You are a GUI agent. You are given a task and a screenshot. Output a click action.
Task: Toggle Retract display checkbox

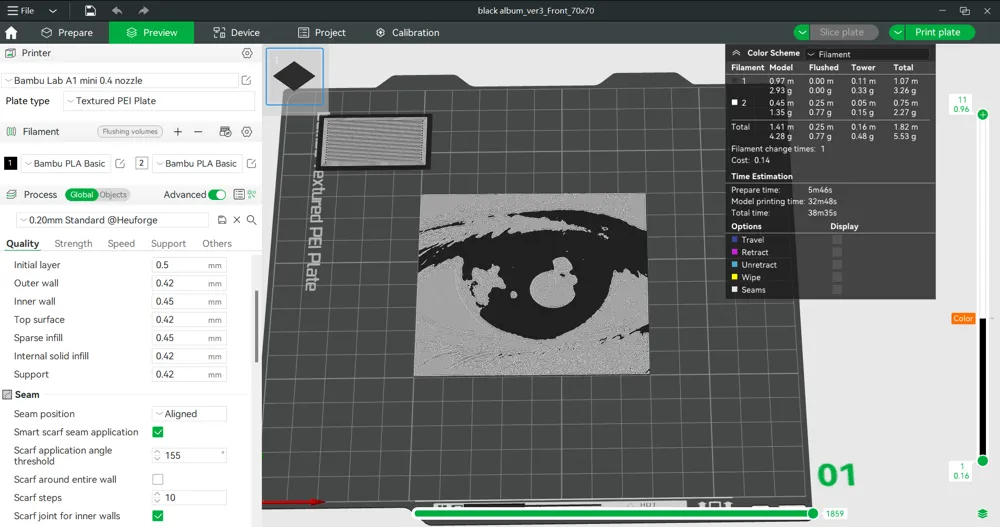pyautogui.click(x=837, y=252)
